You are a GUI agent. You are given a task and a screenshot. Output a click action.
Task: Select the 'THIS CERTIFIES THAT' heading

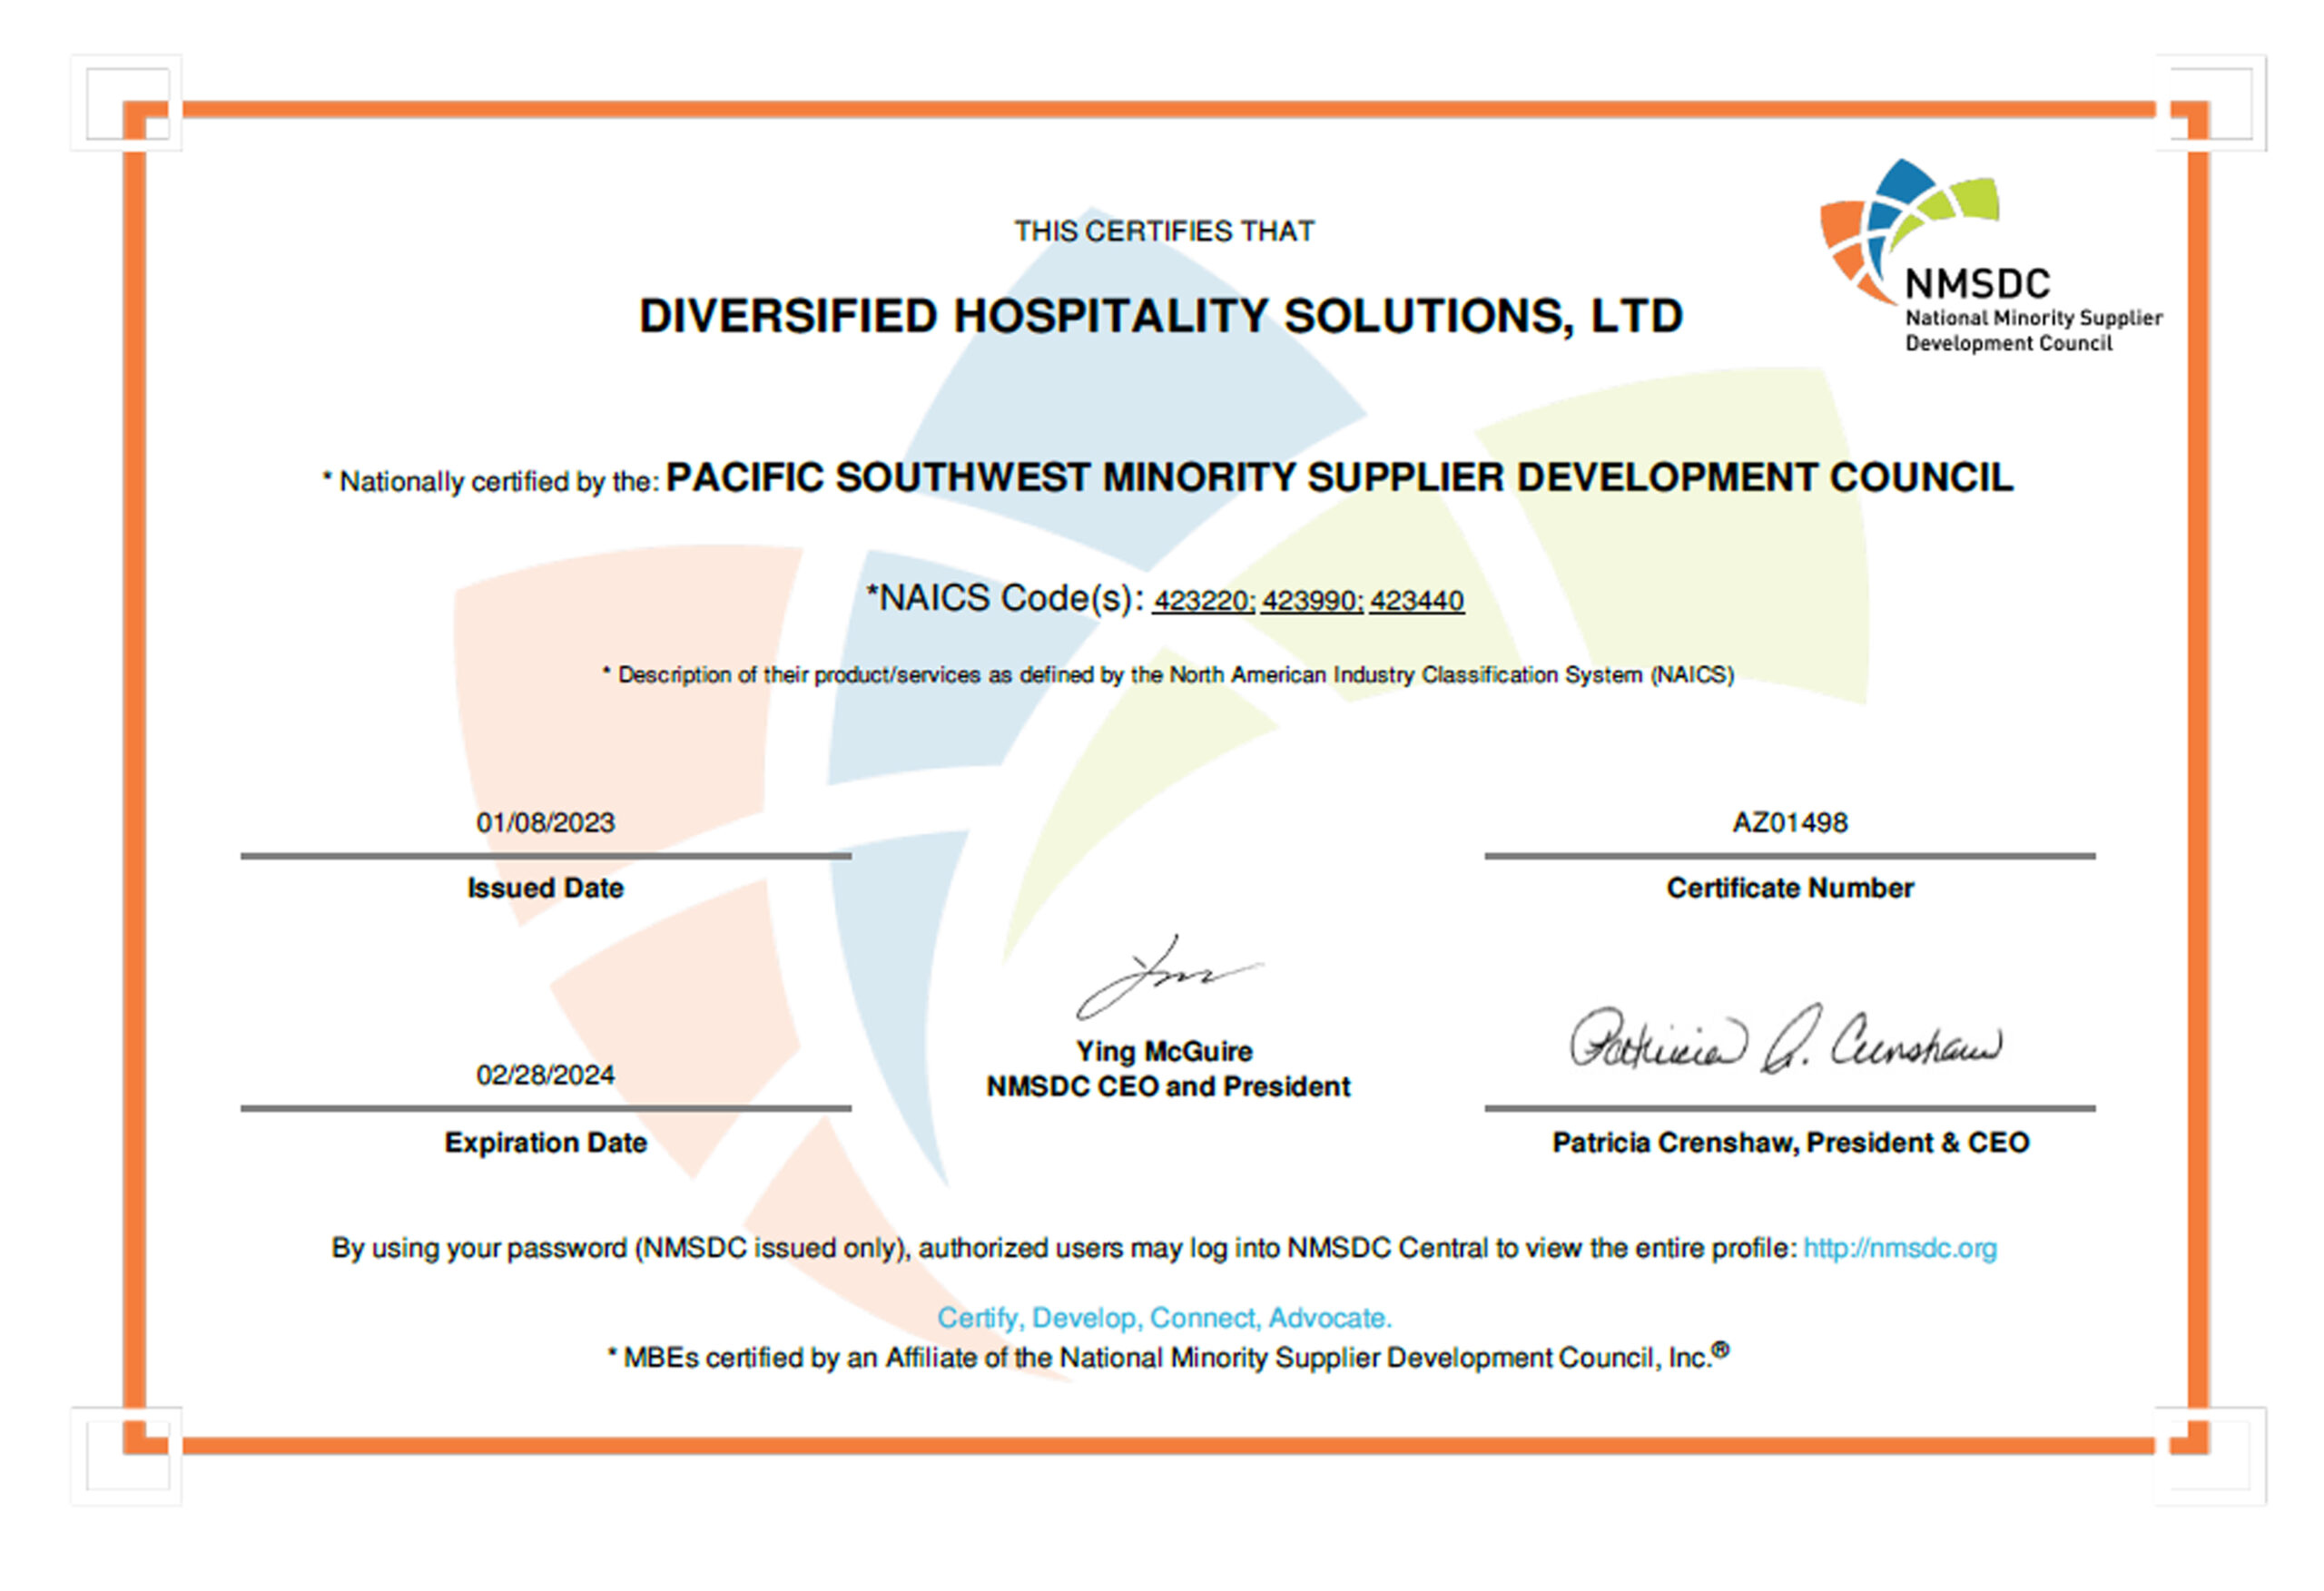tap(1163, 231)
